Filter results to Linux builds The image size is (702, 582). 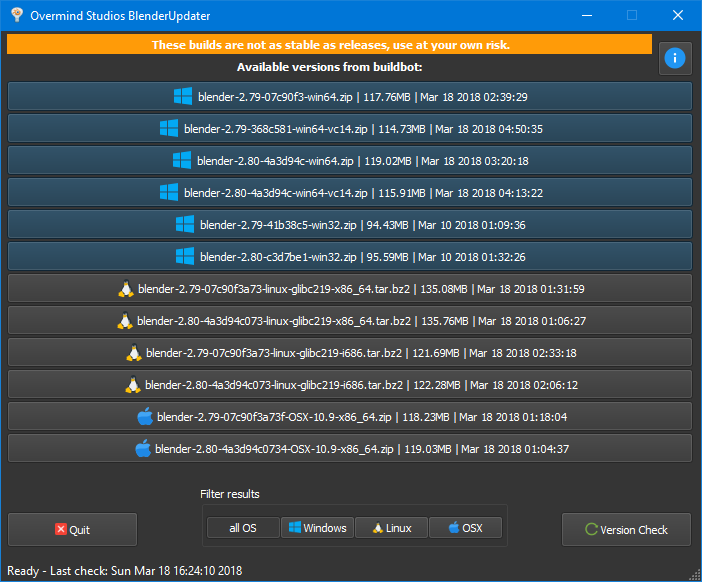tap(391, 528)
